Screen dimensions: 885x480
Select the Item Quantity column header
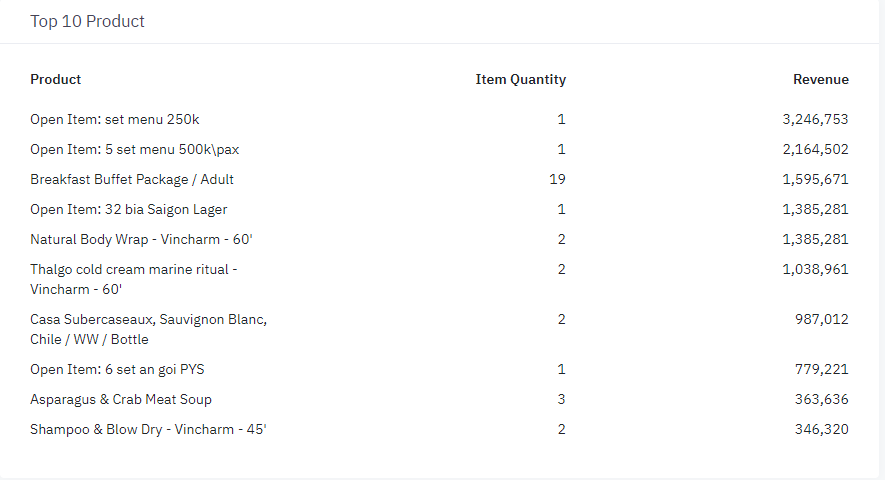click(x=520, y=79)
